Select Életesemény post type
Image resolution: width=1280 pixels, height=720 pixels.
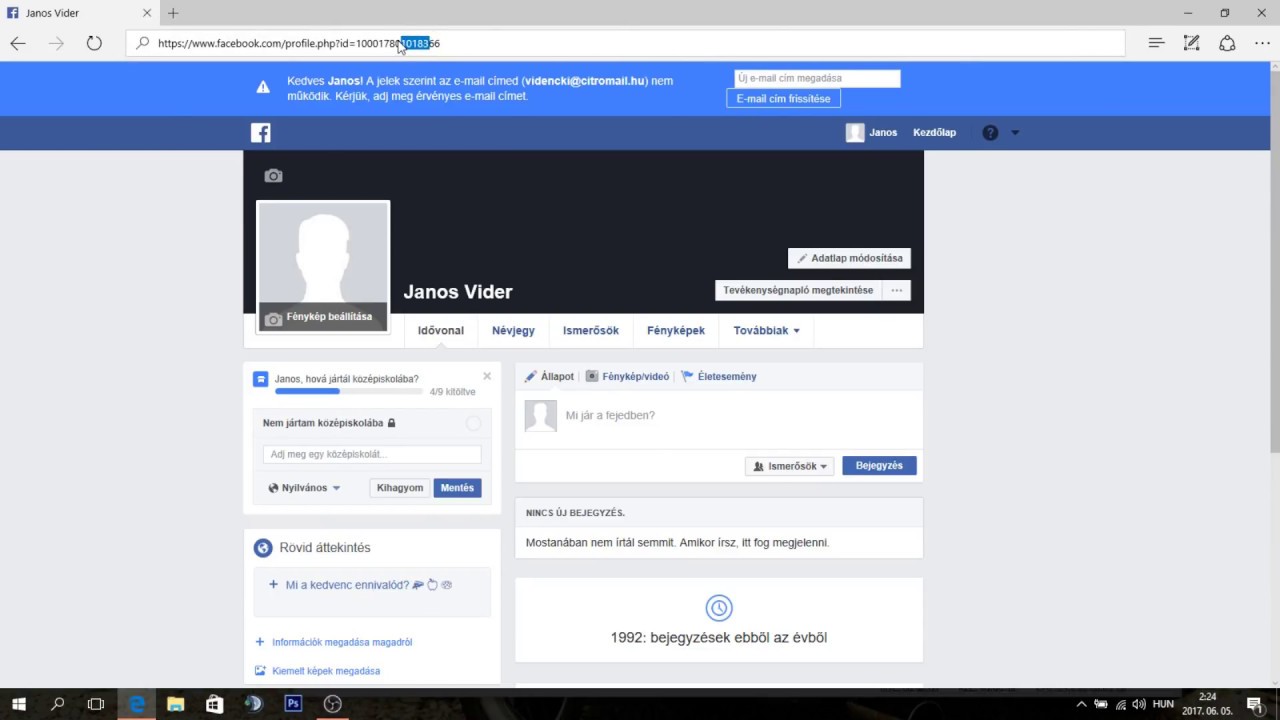719,376
